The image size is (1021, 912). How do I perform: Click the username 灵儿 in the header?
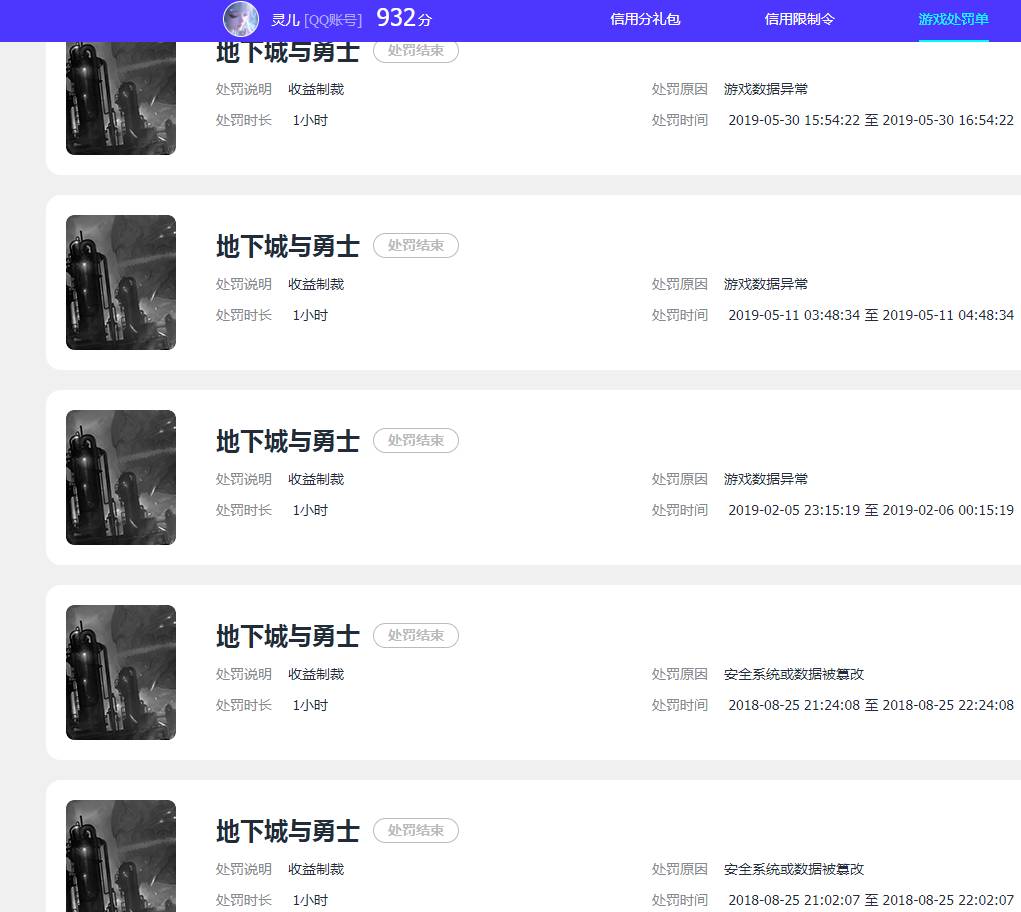point(285,19)
